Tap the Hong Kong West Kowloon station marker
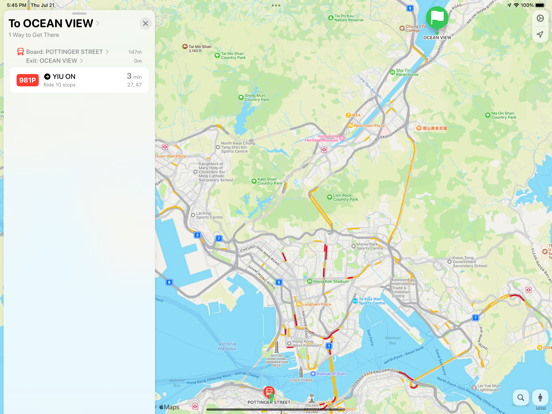The height and width of the screenshot is (414, 552). coord(289,343)
